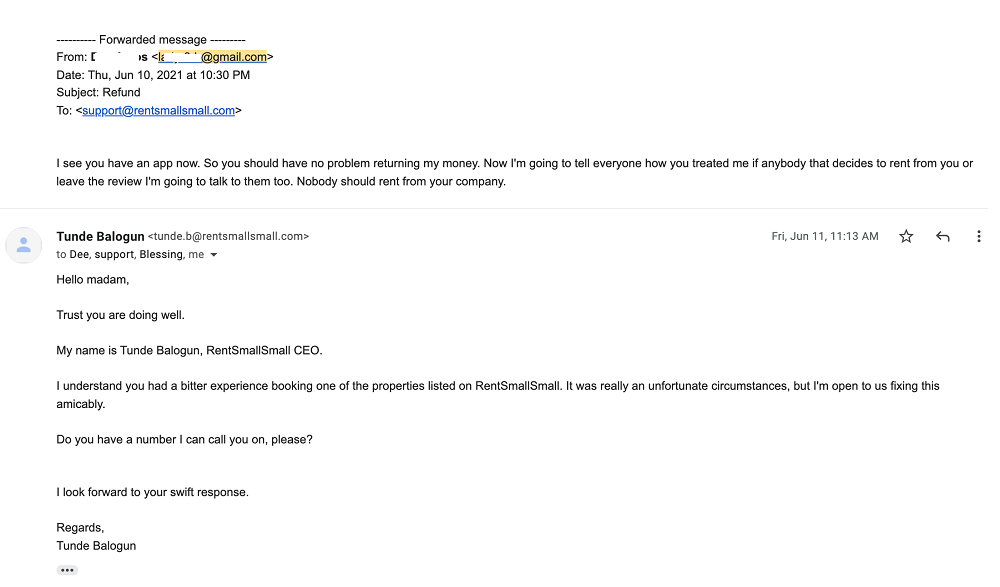Click Tunde Balogun's profile avatar

[x=24, y=245]
